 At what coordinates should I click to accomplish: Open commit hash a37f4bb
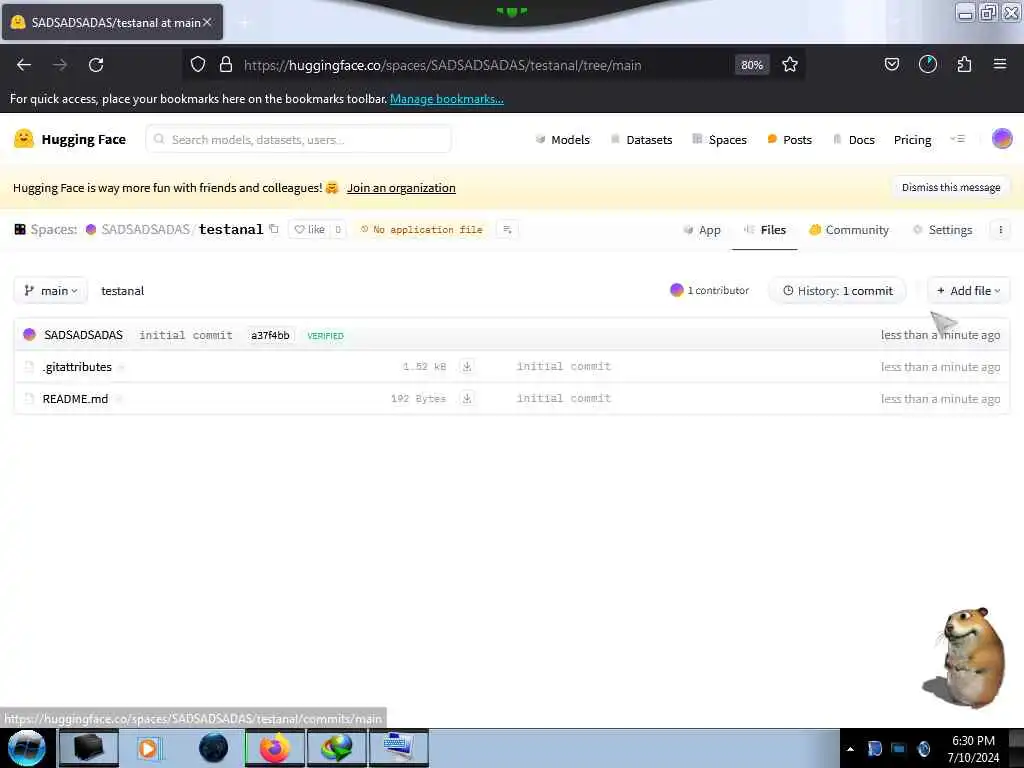tap(270, 335)
